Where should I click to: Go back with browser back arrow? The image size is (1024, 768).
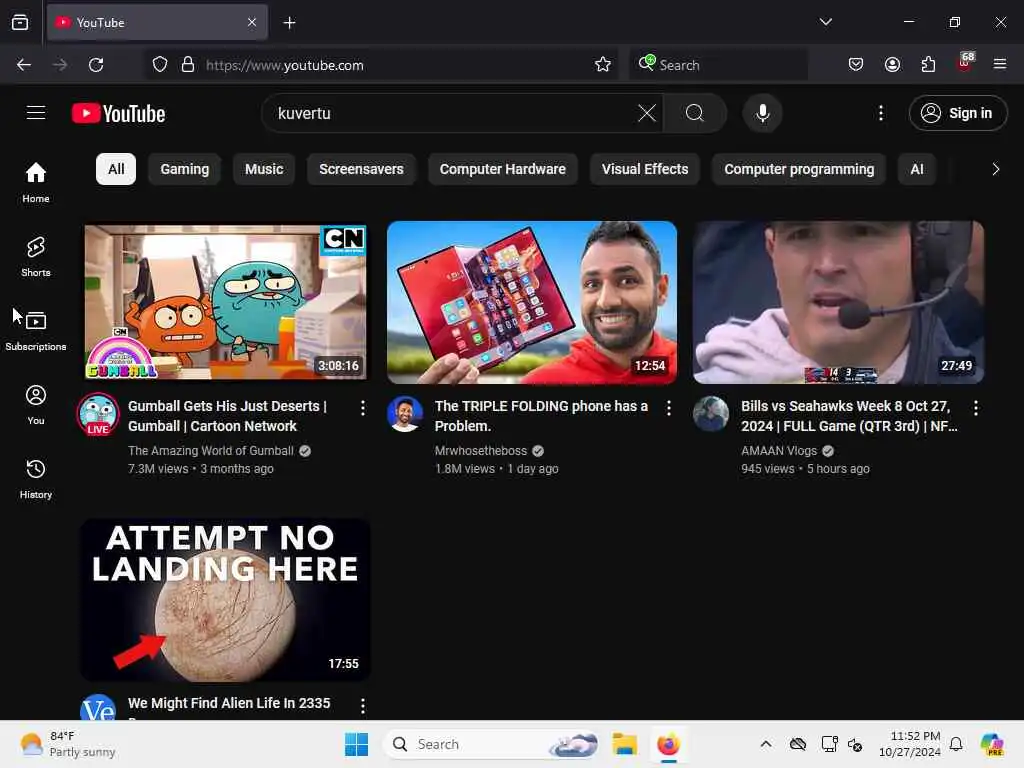point(24,65)
